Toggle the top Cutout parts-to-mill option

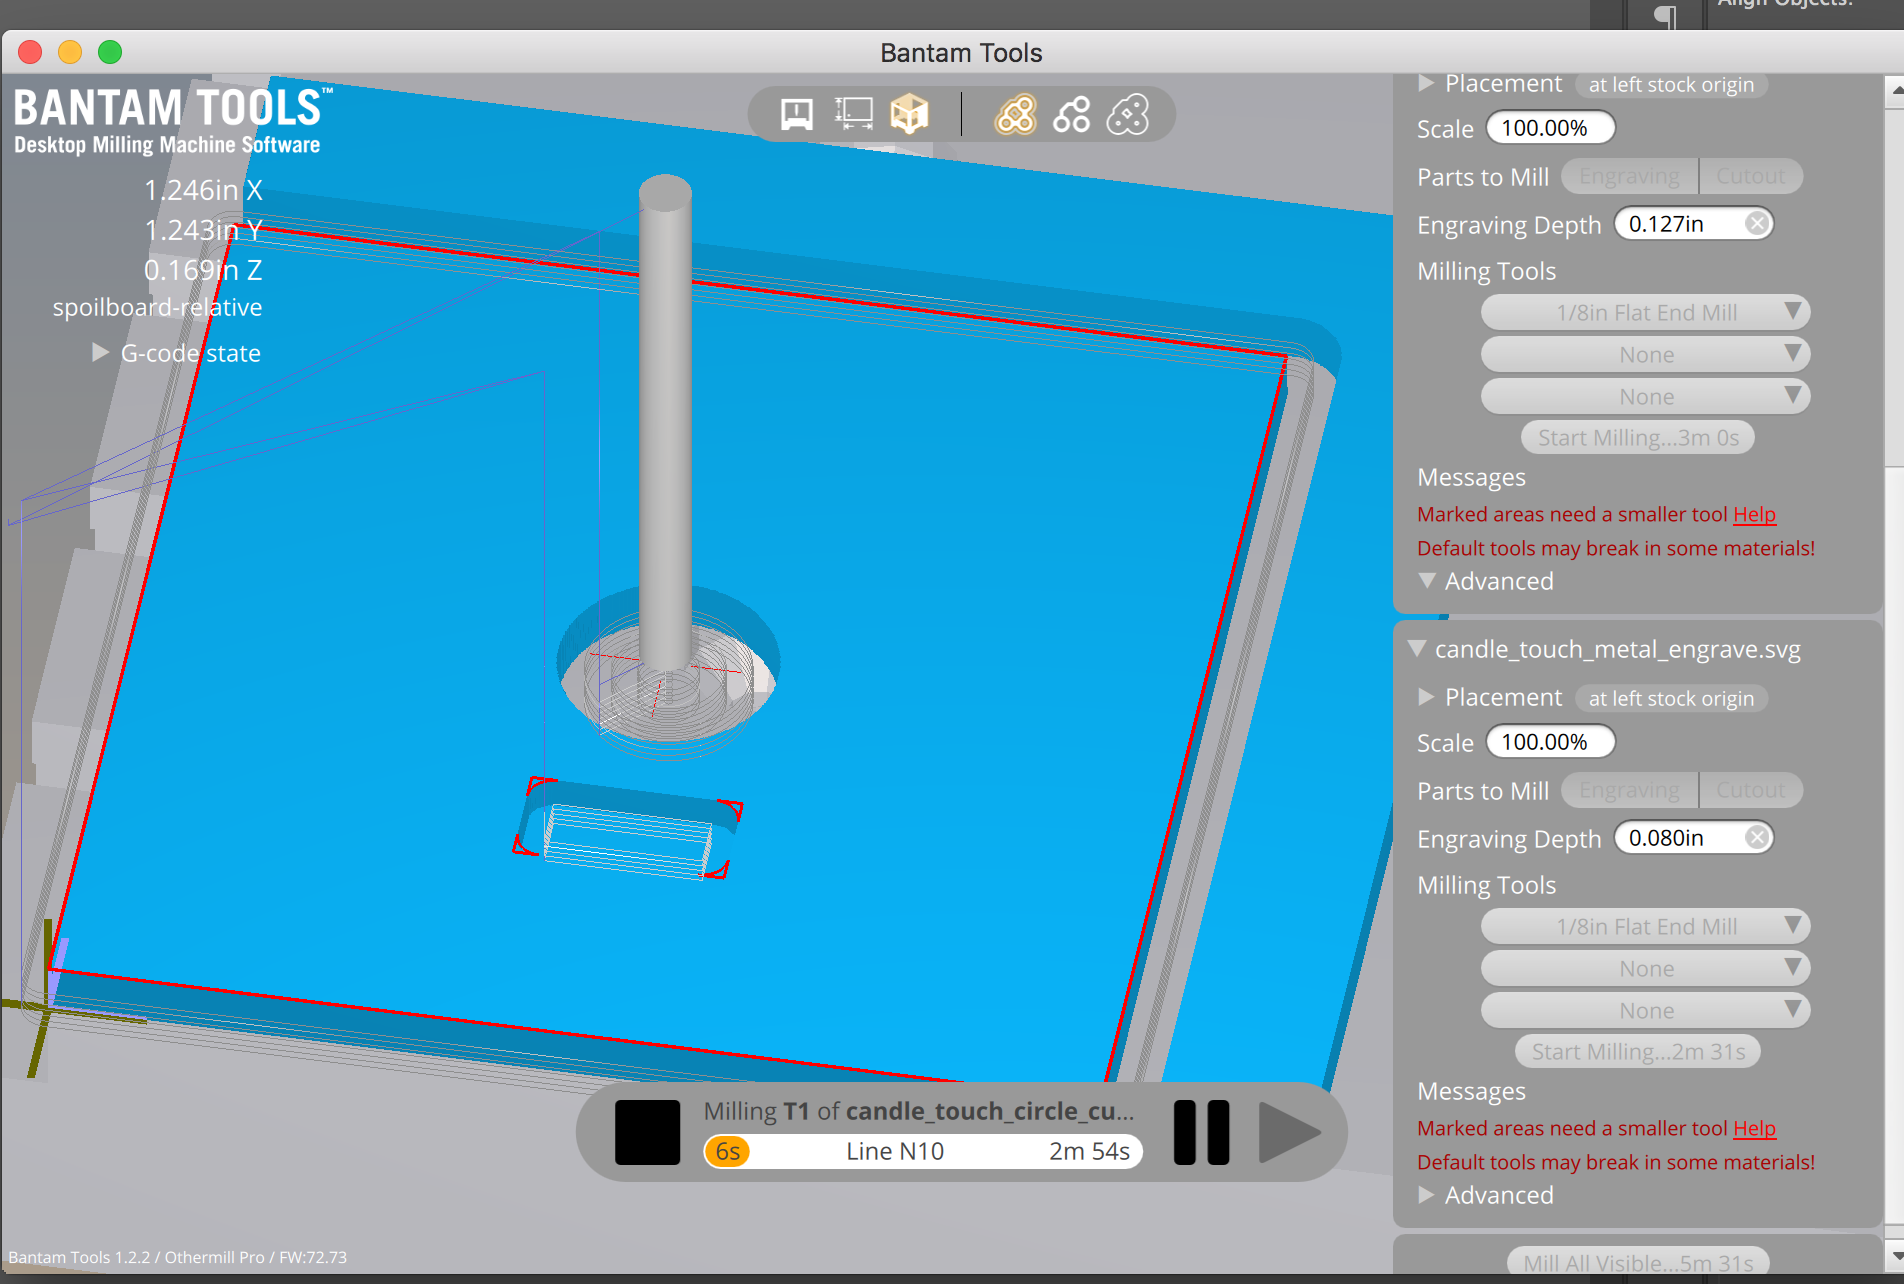point(1750,176)
